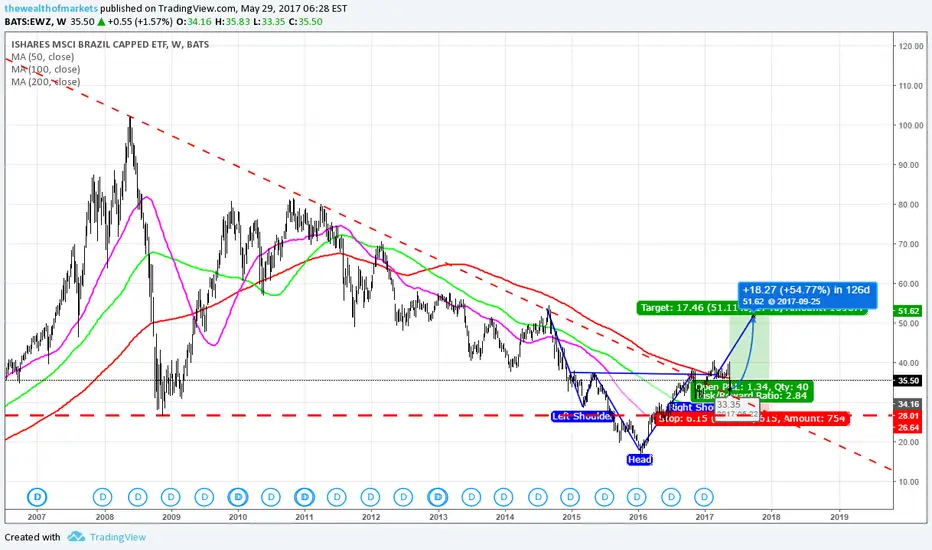The width and height of the screenshot is (932, 550).
Task: Click the 80.00 price axis label
Action: click(x=911, y=205)
